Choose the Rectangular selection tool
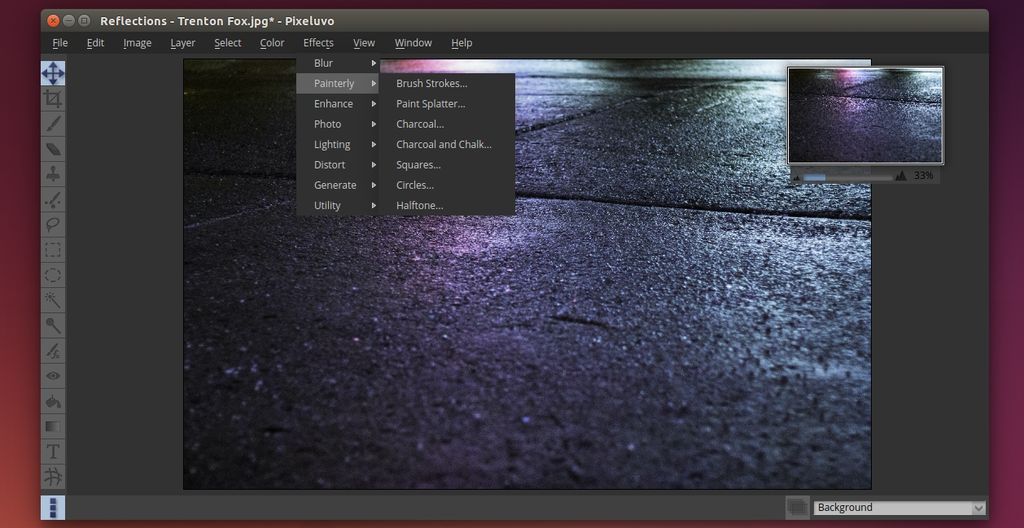The height and width of the screenshot is (528, 1024). point(53,250)
